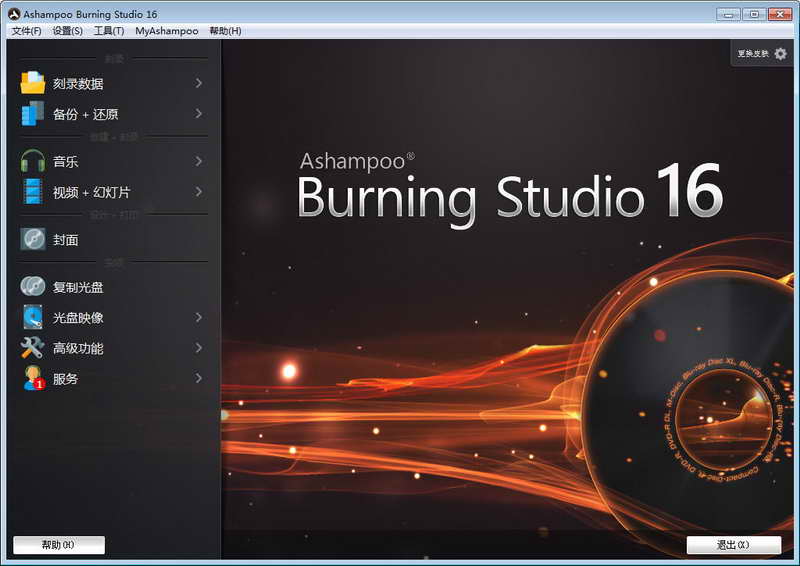Click the wrench 高级功能 tools icon
The height and width of the screenshot is (566, 800).
pos(33,348)
